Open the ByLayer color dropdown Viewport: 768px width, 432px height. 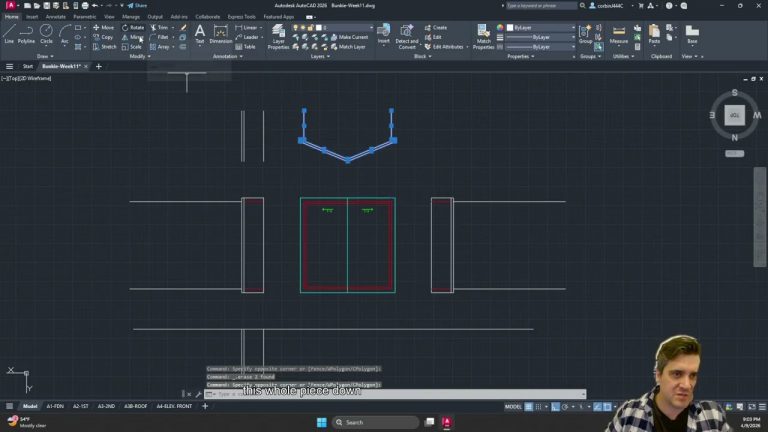pyautogui.click(x=540, y=27)
